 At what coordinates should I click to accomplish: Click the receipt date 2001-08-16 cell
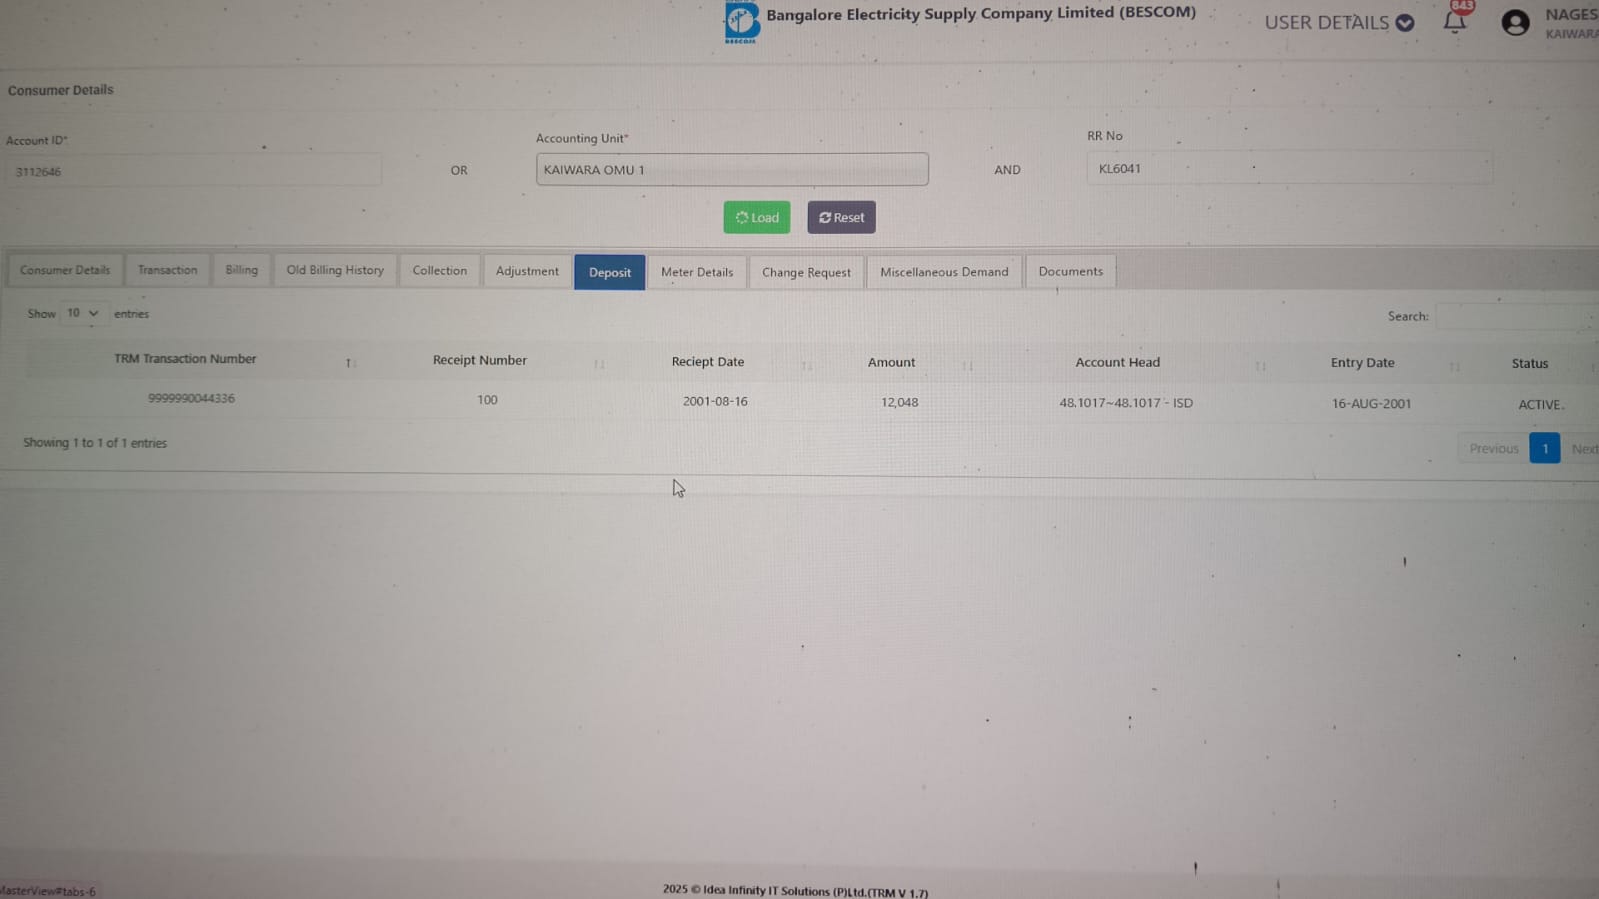point(715,401)
